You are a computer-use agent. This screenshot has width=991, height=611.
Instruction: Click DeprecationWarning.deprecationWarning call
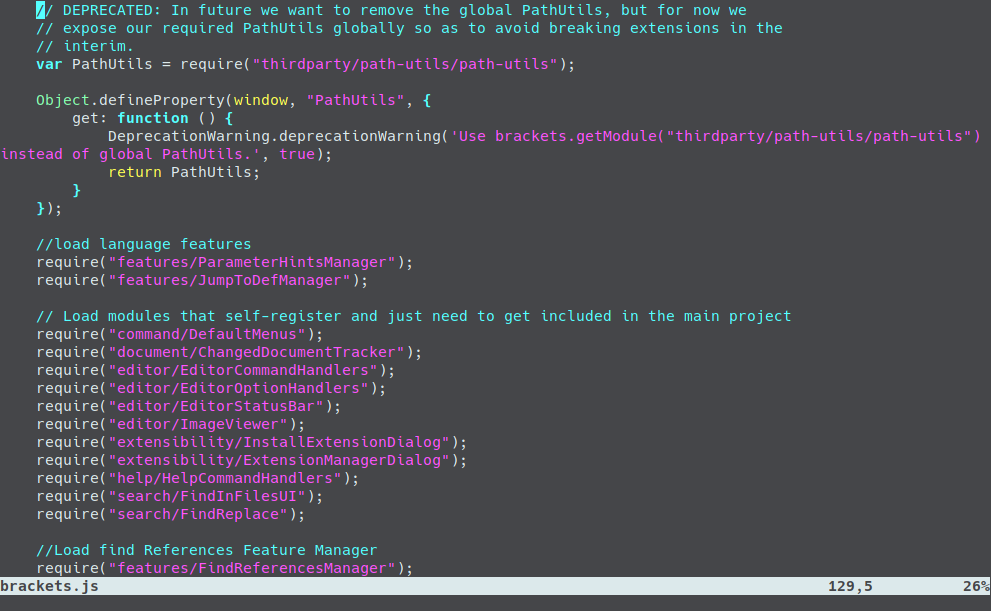272,136
